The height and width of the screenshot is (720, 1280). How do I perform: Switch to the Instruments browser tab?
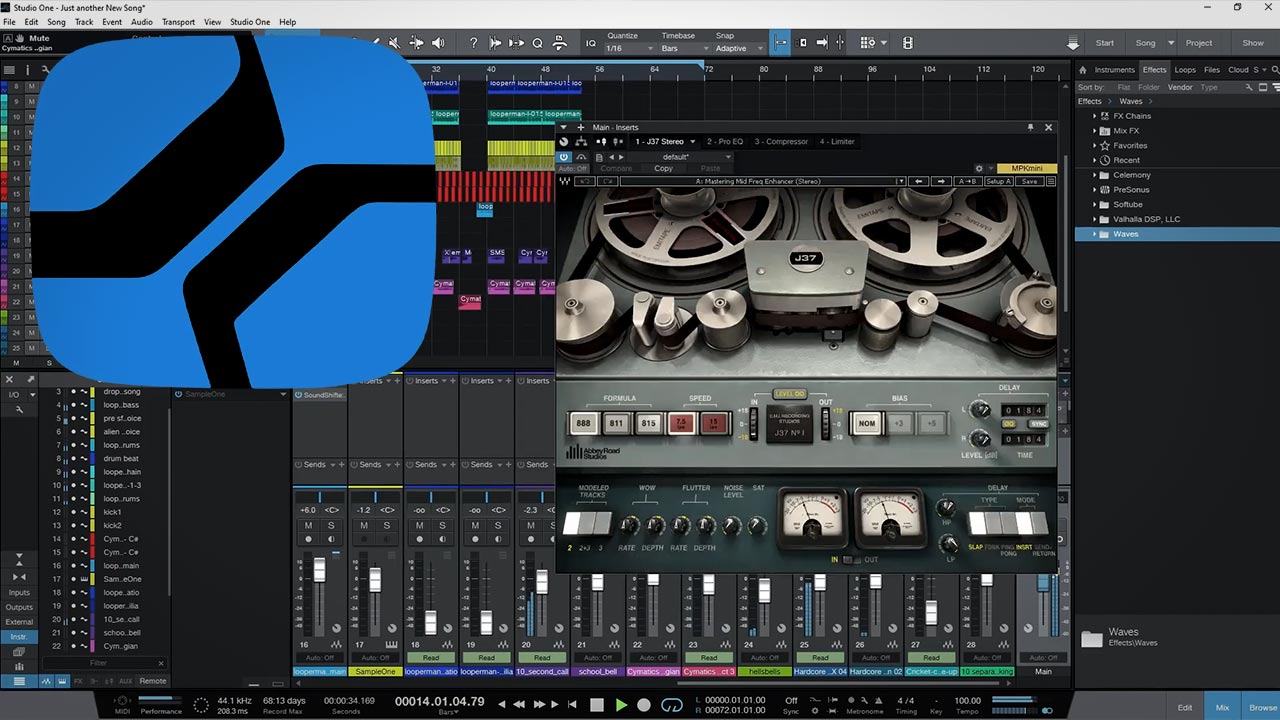[1114, 70]
